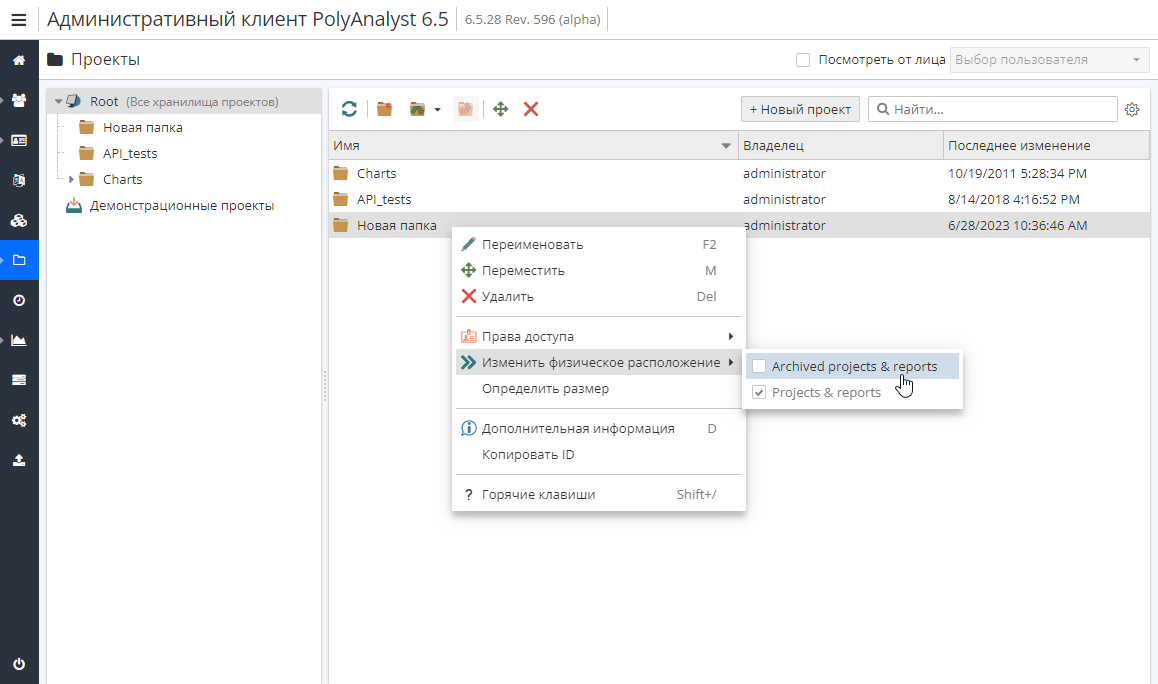Click the Charts folder icon in table
Screen dimensions: 1158x684
click(340, 174)
